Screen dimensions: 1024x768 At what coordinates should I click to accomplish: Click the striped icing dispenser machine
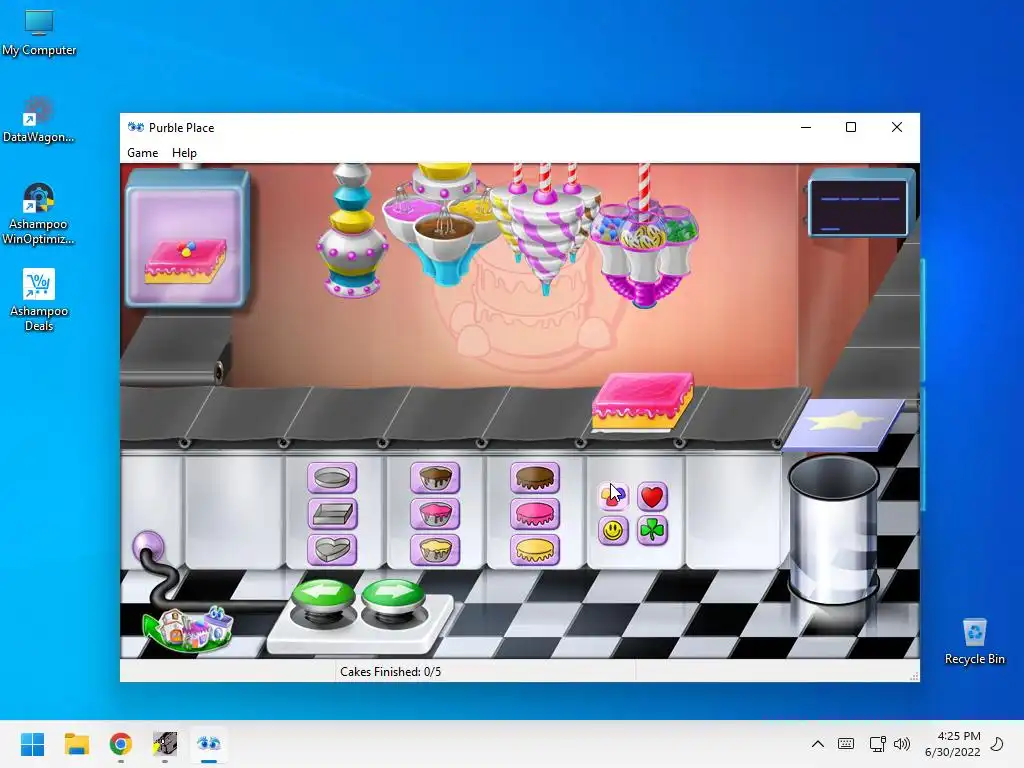(545, 227)
